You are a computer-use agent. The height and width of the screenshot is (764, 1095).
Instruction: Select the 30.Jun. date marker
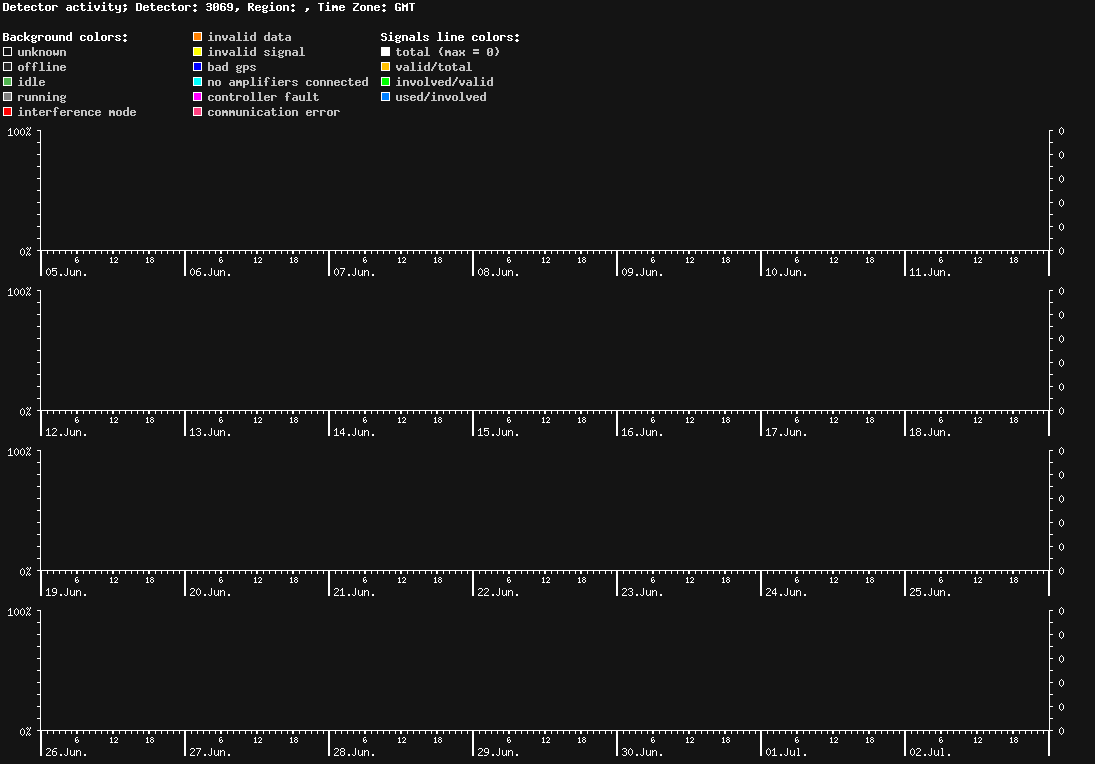click(642, 752)
